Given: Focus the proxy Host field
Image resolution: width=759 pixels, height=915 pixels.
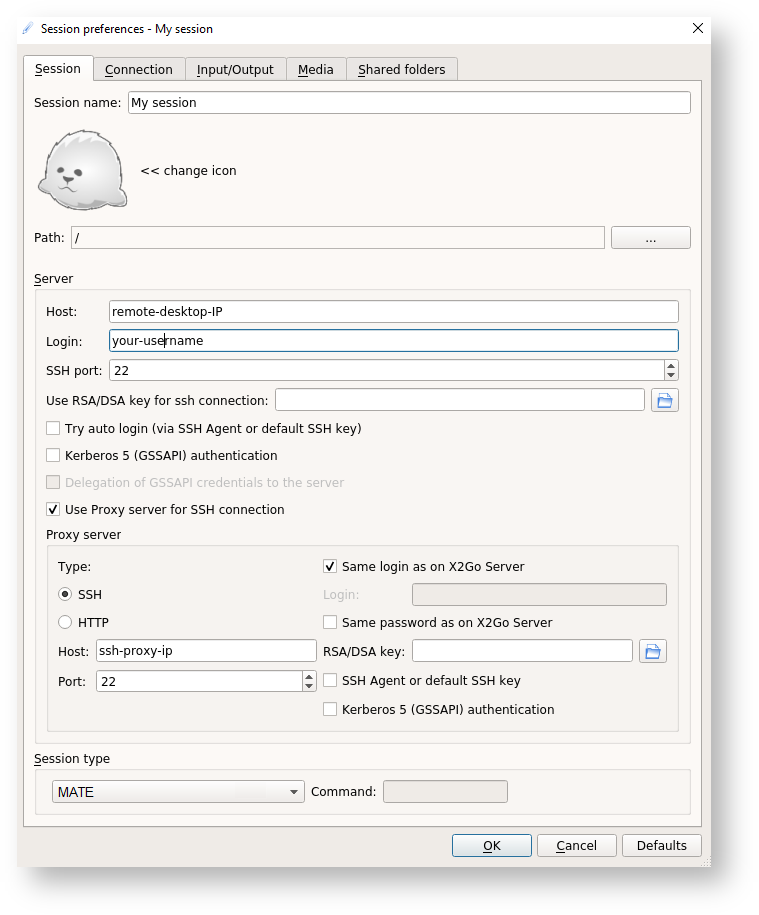Looking at the screenshot, I should [x=206, y=651].
